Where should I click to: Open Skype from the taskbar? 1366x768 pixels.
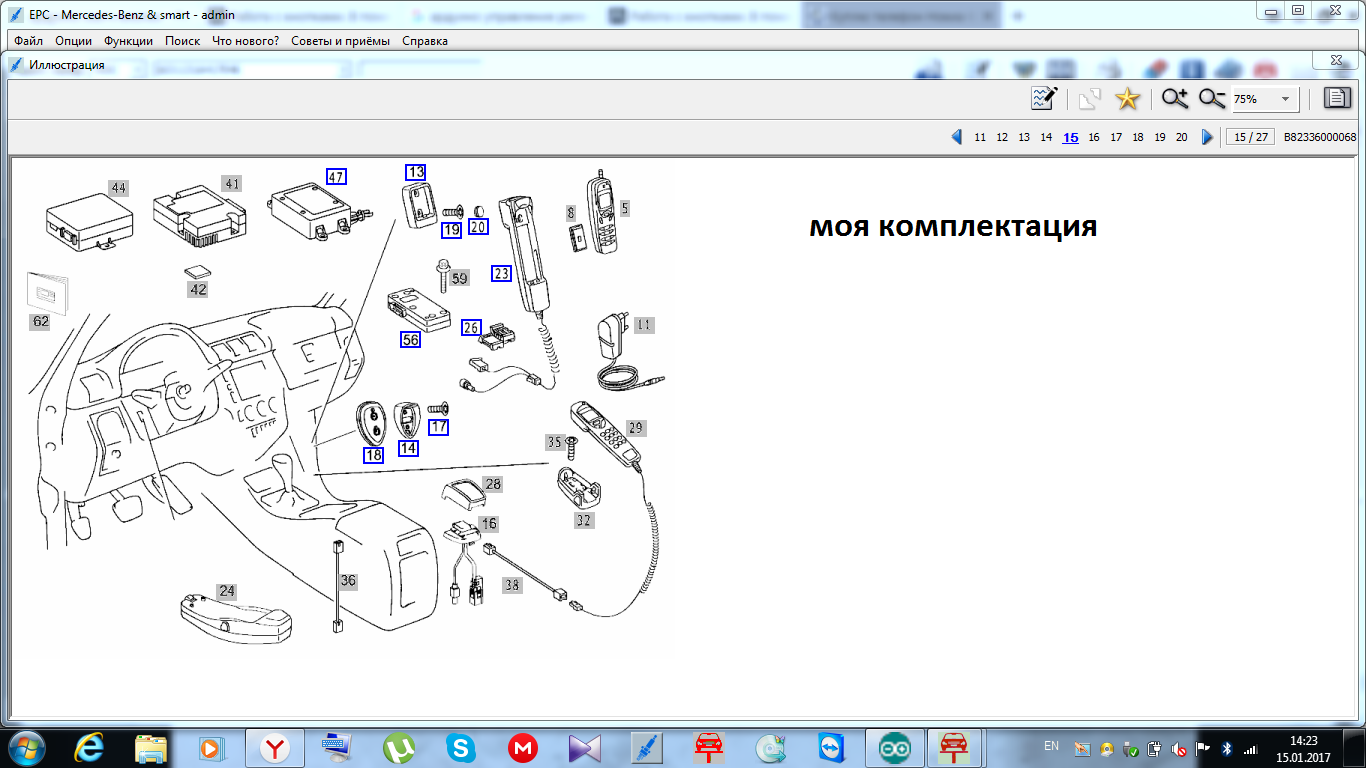(x=460, y=747)
